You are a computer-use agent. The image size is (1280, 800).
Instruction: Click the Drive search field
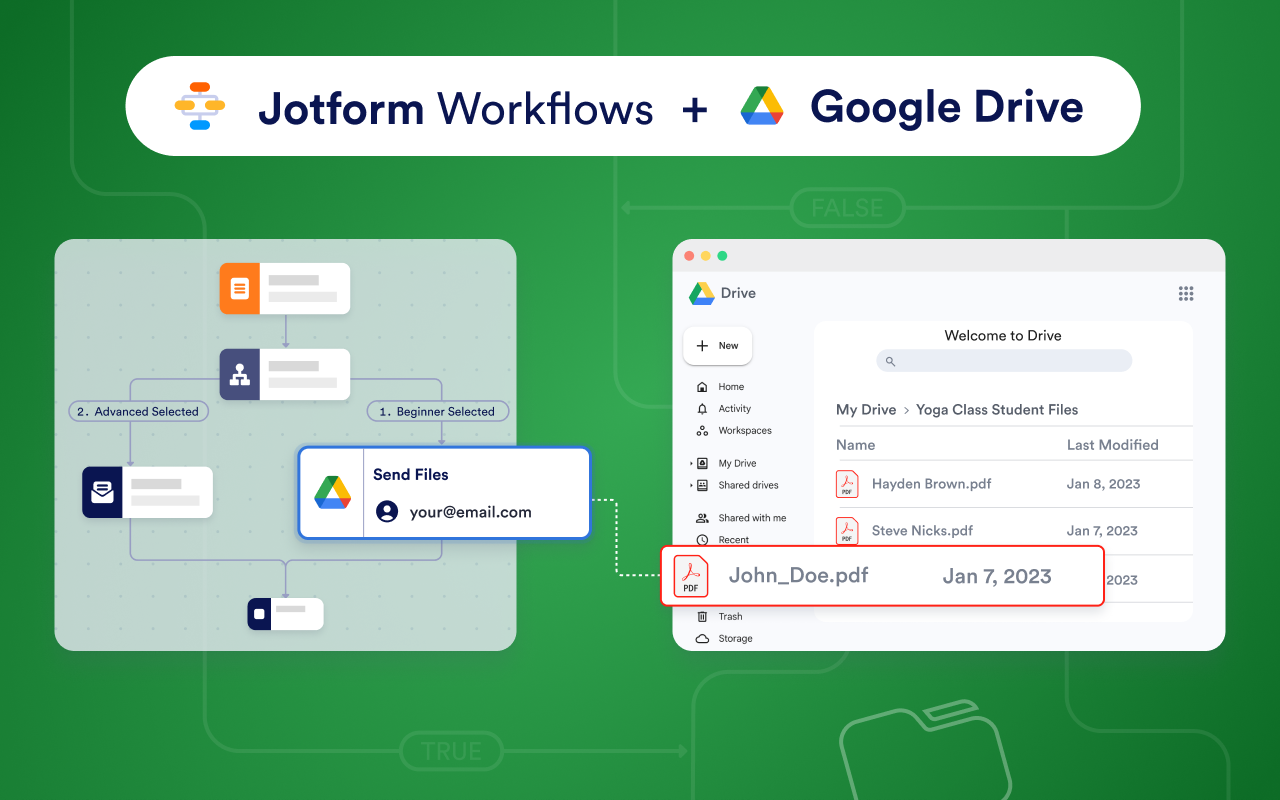(x=1004, y=361)
